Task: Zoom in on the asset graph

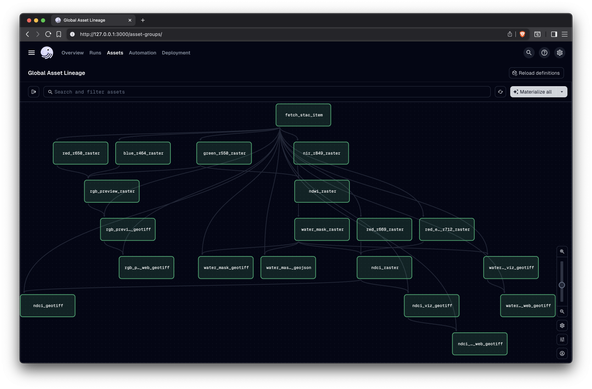Action: click(562, 252)
